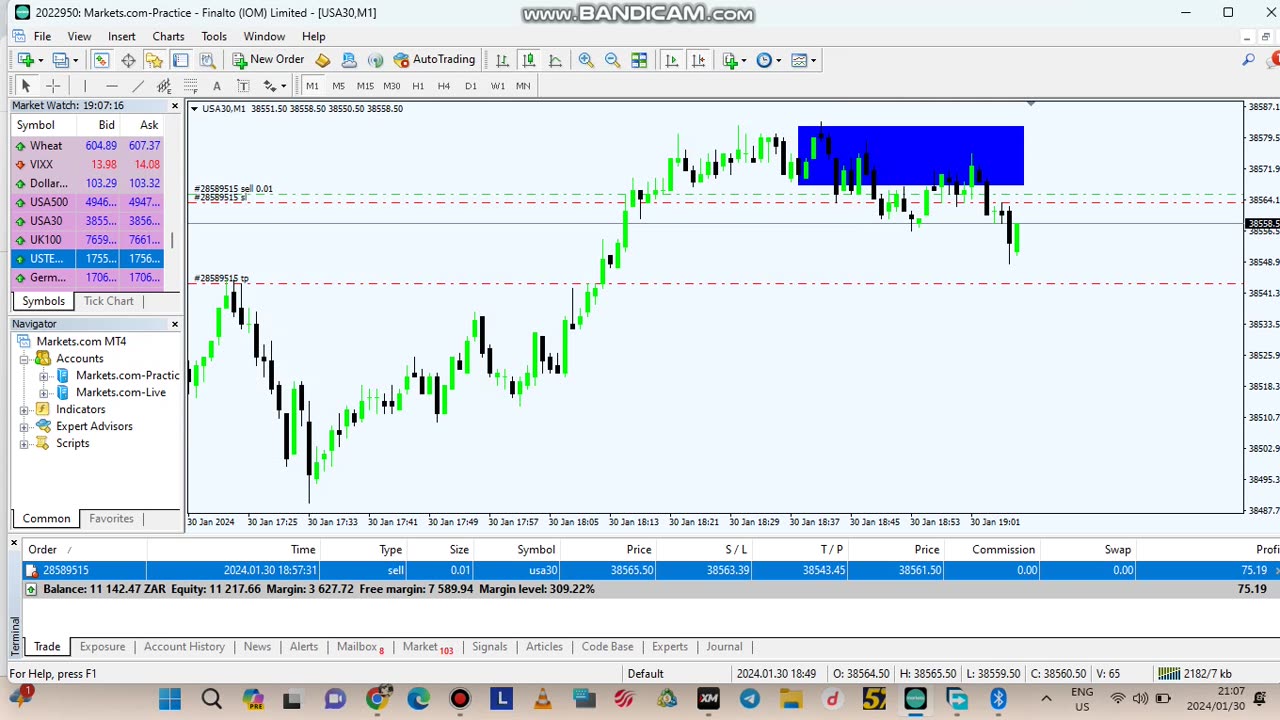Click the New Order button
Screen dimensions: 1280x720
point(268,60)
